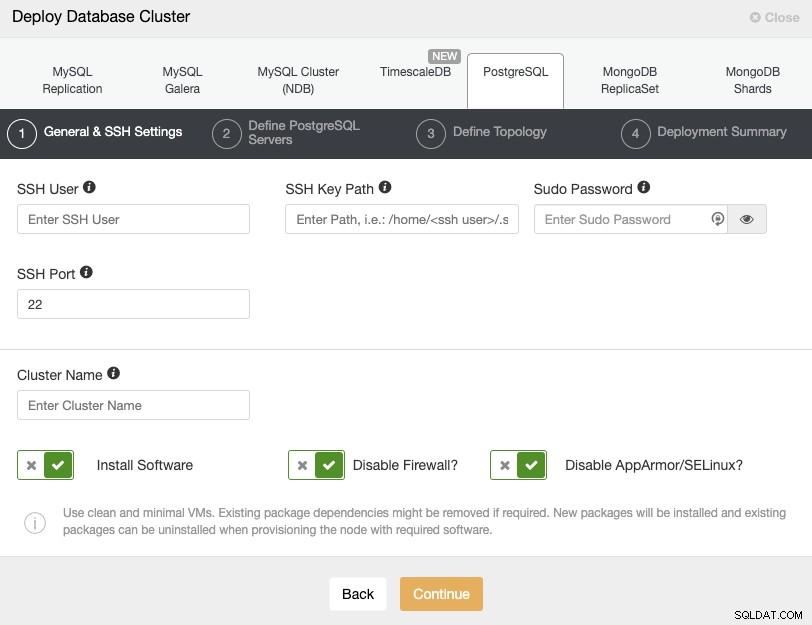Toggle sudo password visibility eye icon
The width and height of the screenshot is (812, 625).
(x=746, y=219)
